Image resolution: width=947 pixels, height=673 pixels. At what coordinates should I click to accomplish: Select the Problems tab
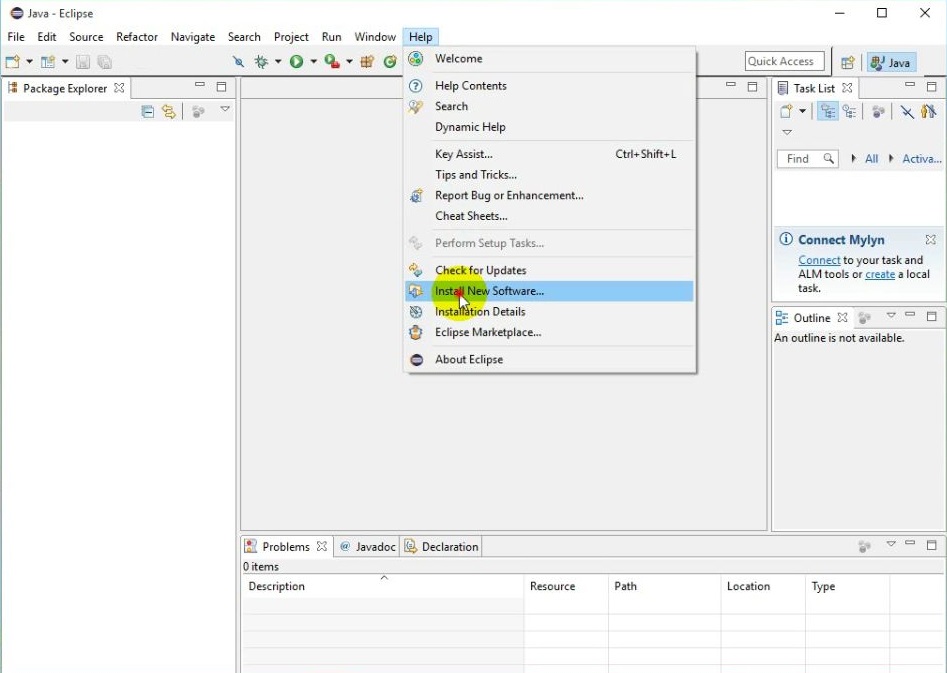(286, 547)
